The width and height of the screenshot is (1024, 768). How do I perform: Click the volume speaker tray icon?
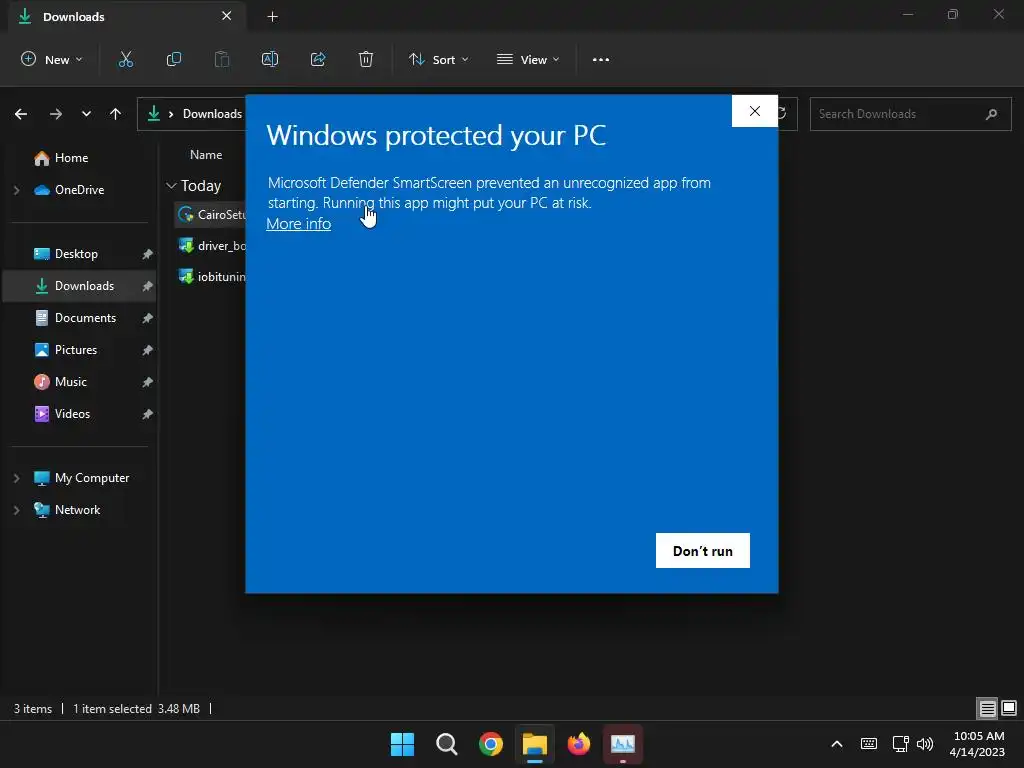[925, 744]
